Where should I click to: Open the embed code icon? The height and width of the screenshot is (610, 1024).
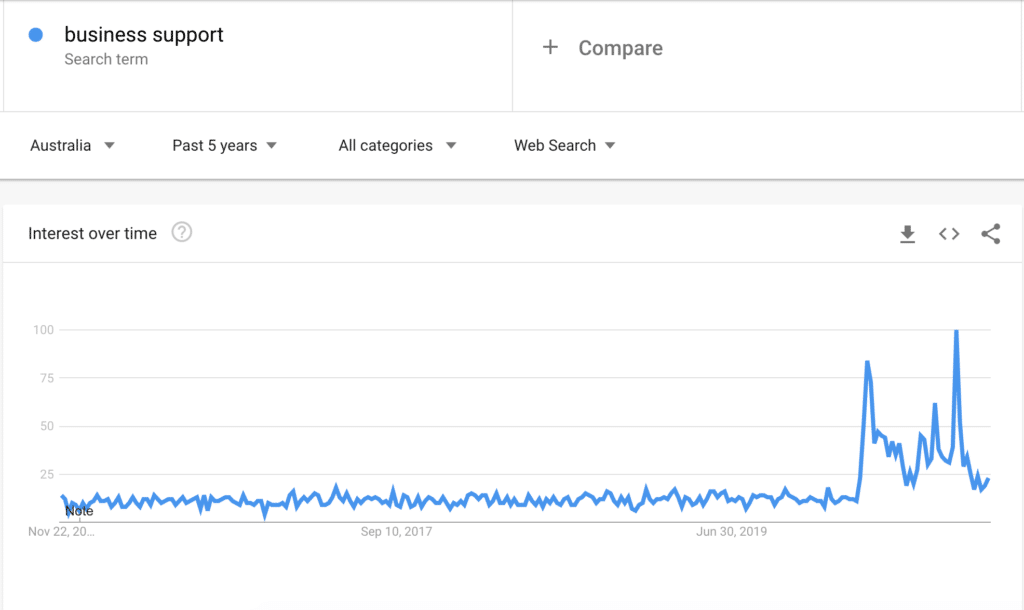pyautogui.click(x=949, y=234)
